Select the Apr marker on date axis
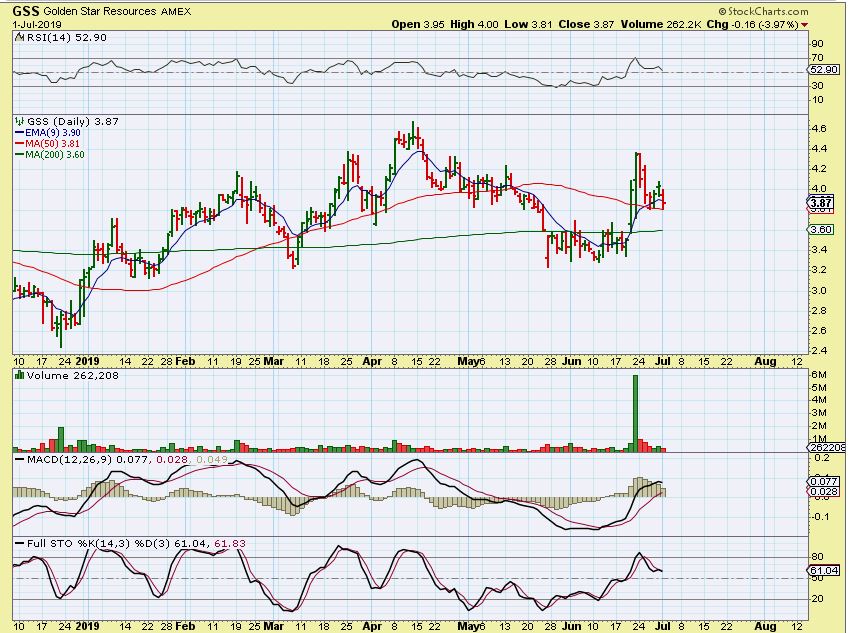 (x=372, y=359)
